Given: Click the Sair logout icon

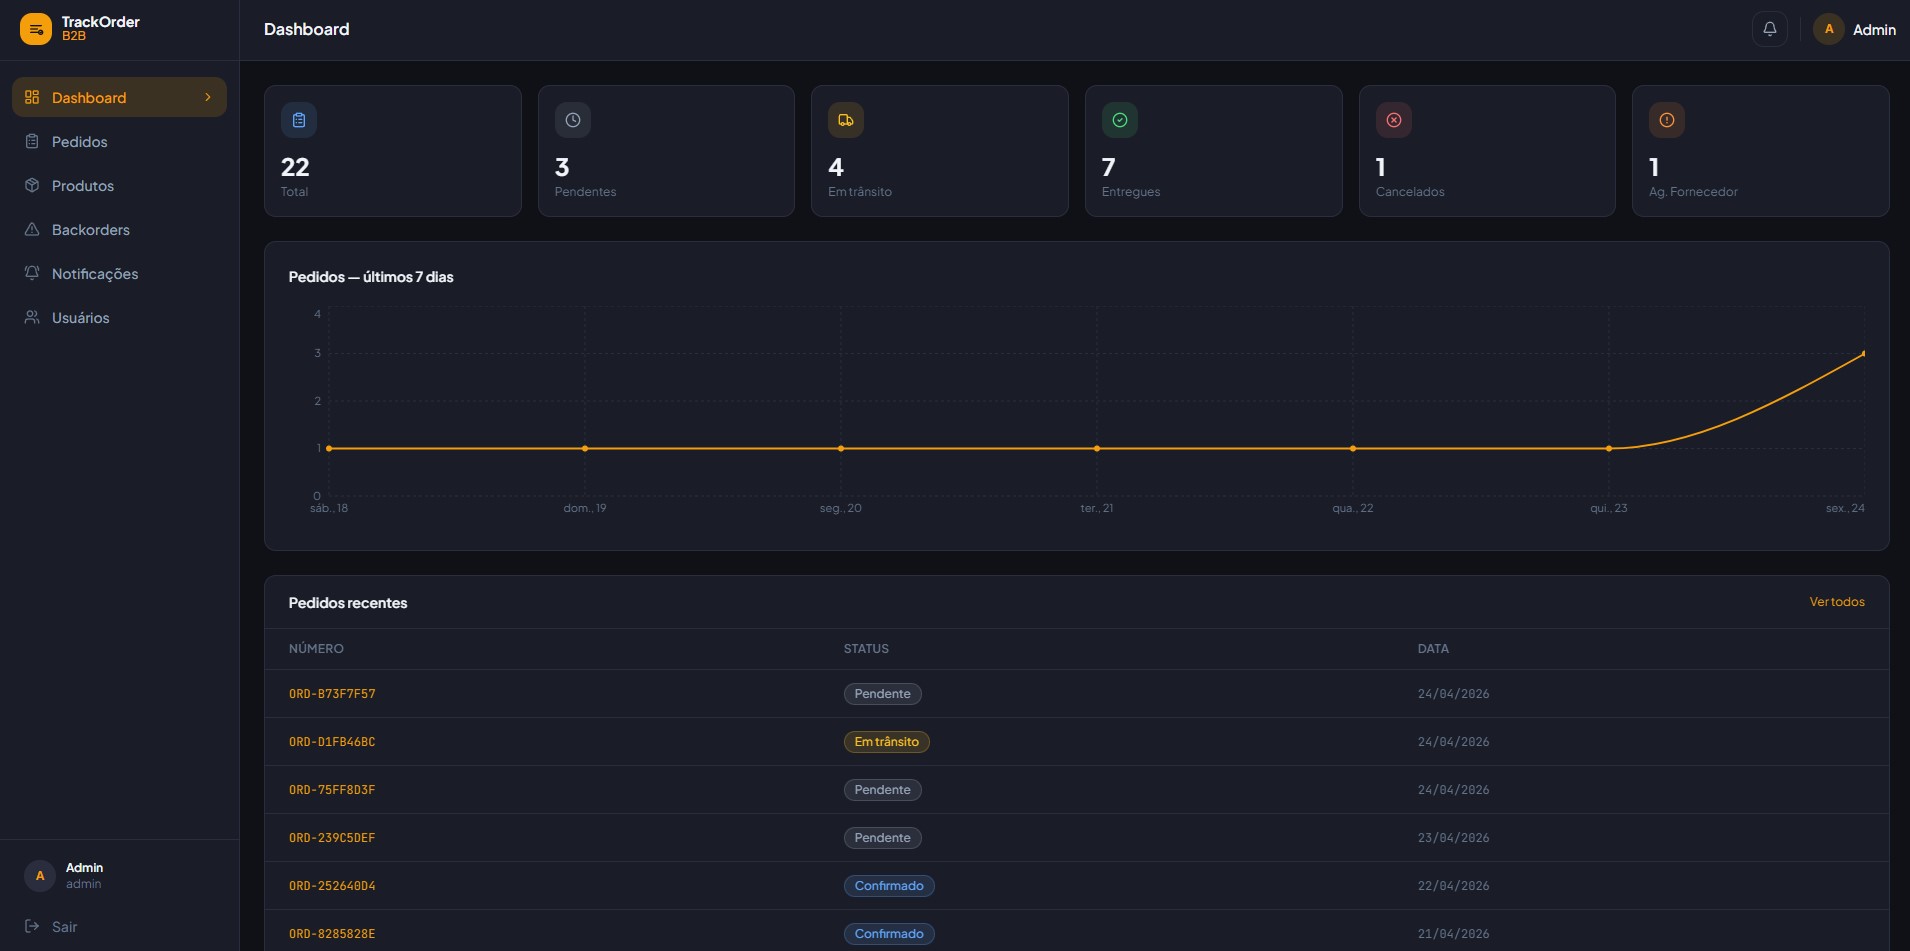Looking at the screenshot, I should point(32,926).
